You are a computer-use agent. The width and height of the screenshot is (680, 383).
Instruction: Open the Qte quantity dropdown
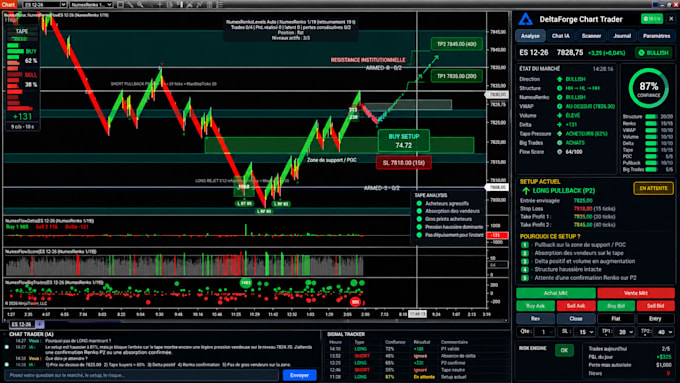pyautogui.click(x=545, y=332)
